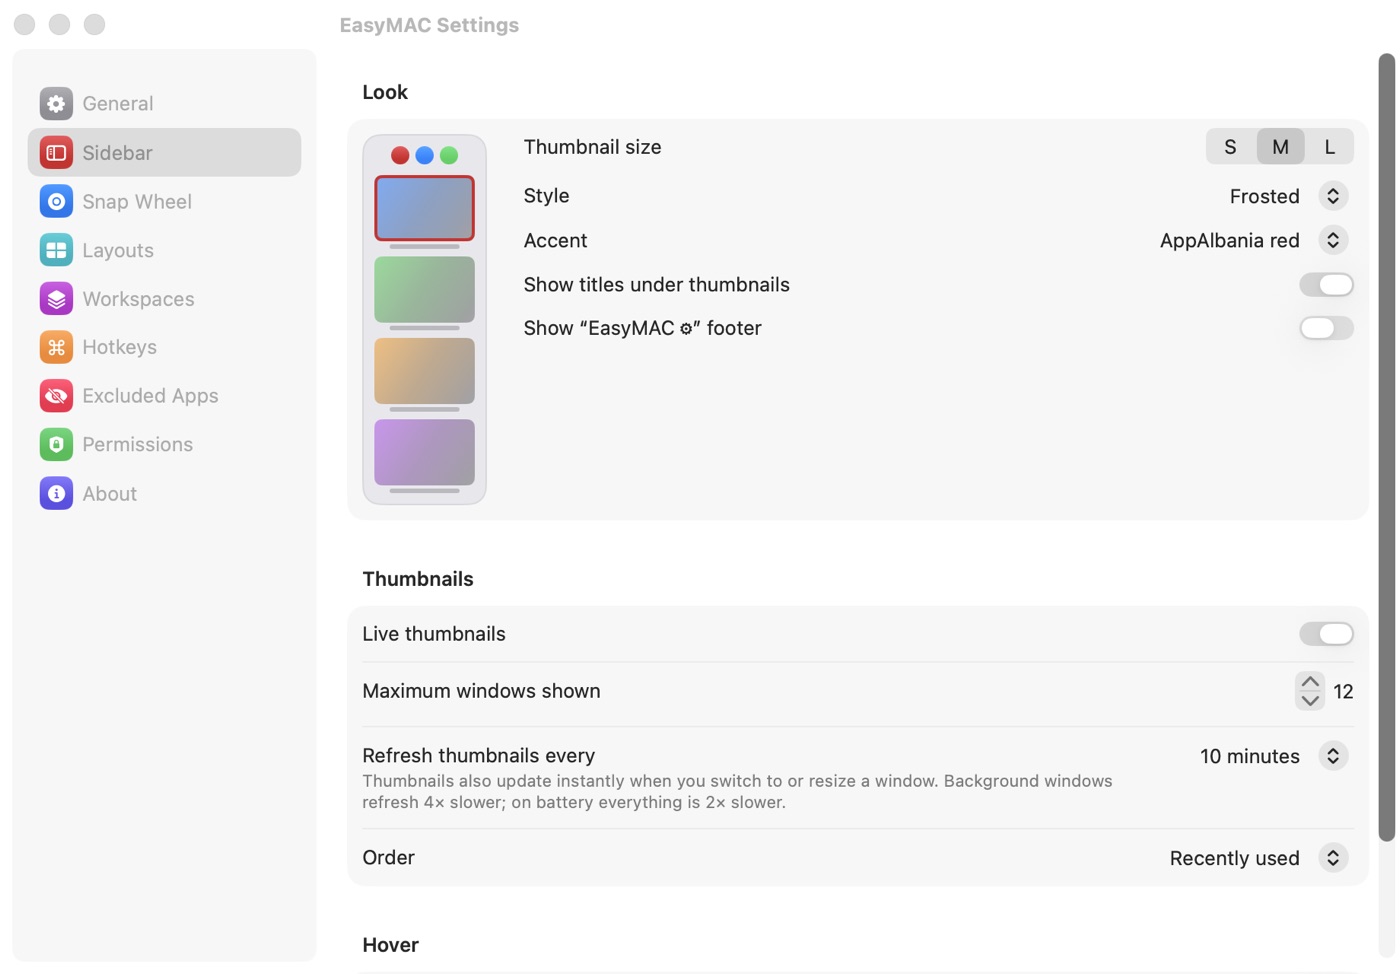Open the General settings section
Viewport: 1400px width, 974px height.
164,103
